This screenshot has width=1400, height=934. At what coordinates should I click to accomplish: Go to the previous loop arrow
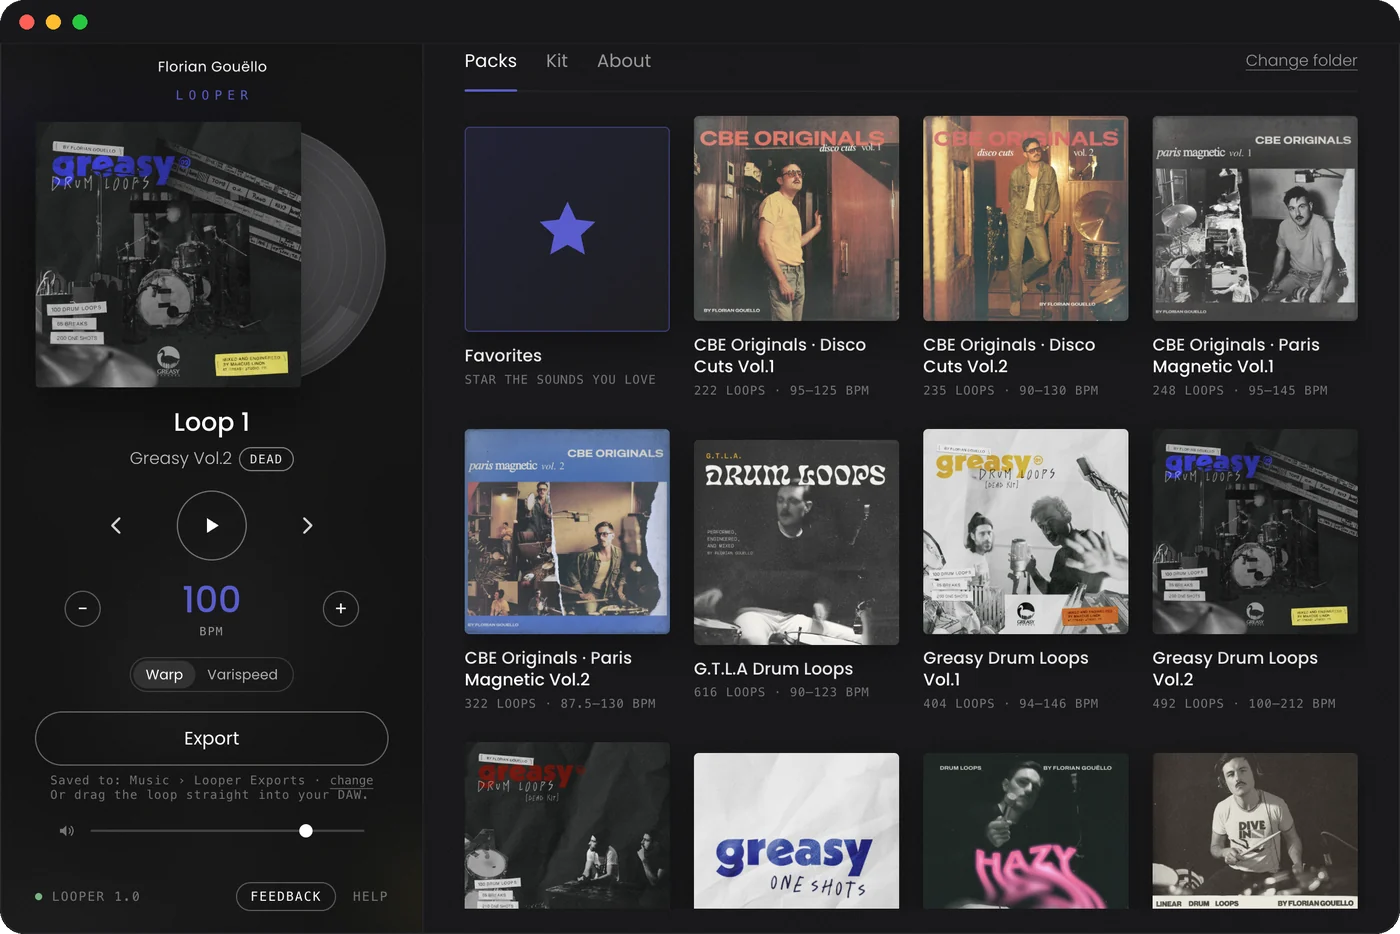click(116, 525)
